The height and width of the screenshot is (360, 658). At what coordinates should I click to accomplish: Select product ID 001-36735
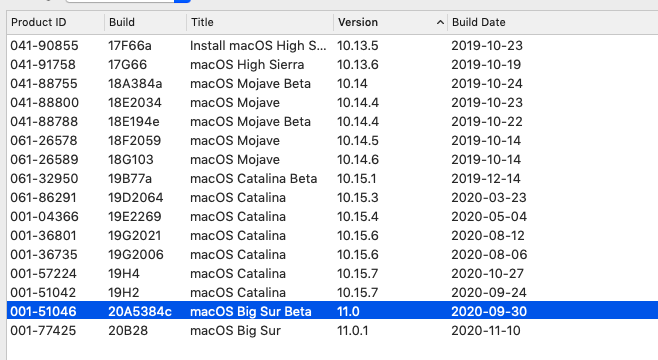(x=44, y=255)
